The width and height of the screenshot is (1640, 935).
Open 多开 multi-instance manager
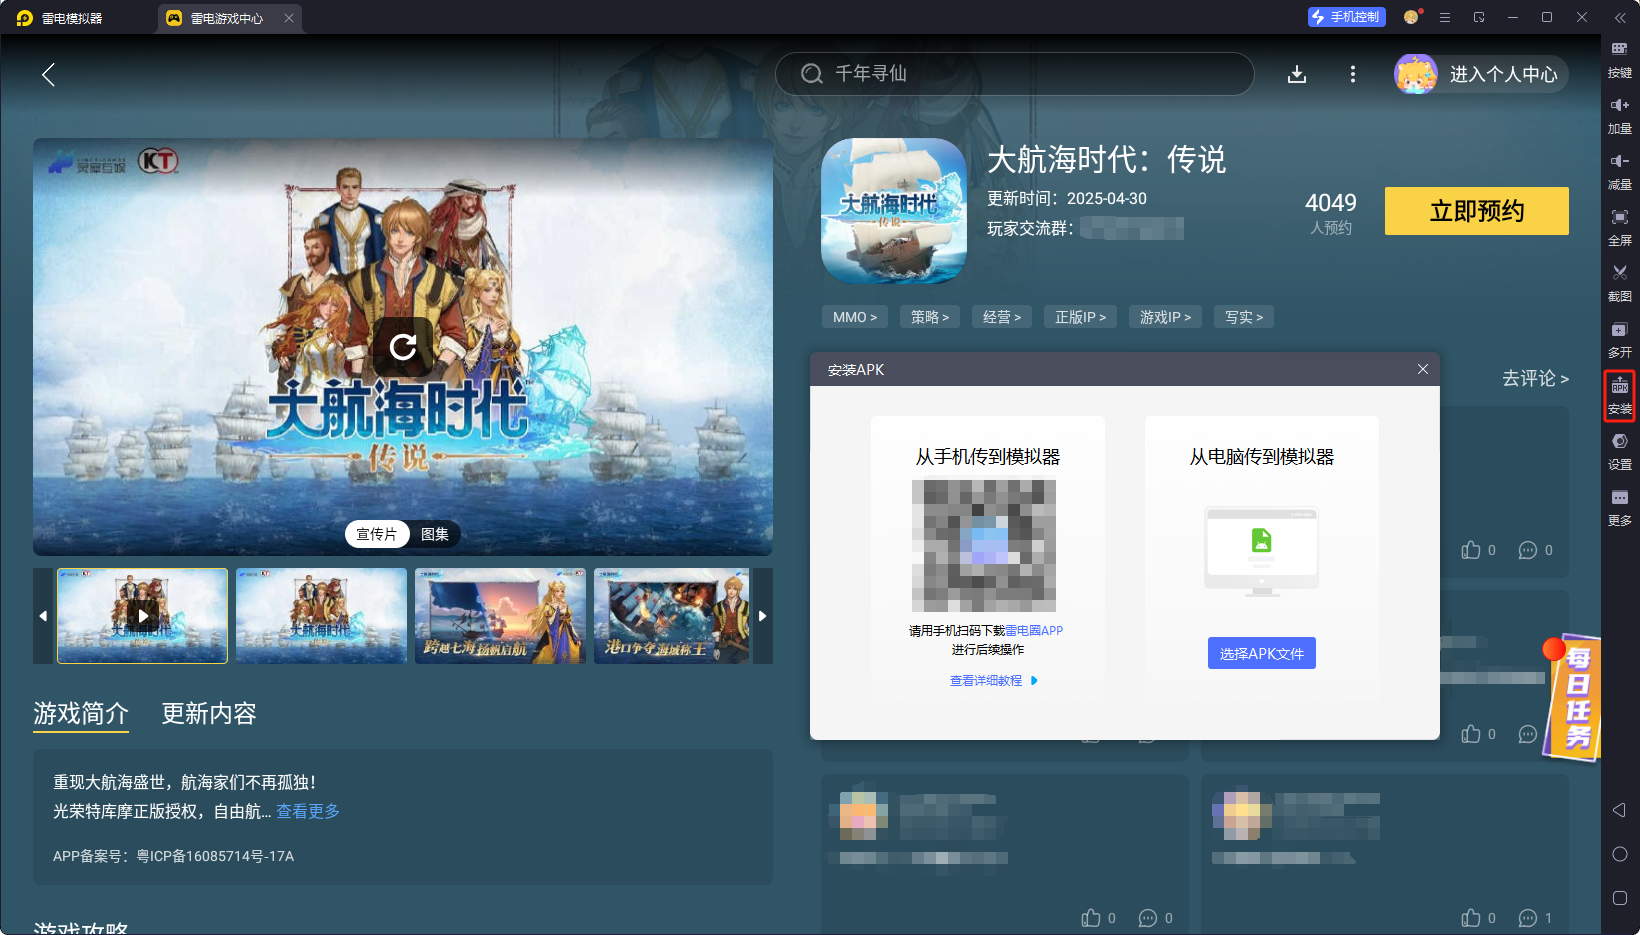pos(1620,340)
